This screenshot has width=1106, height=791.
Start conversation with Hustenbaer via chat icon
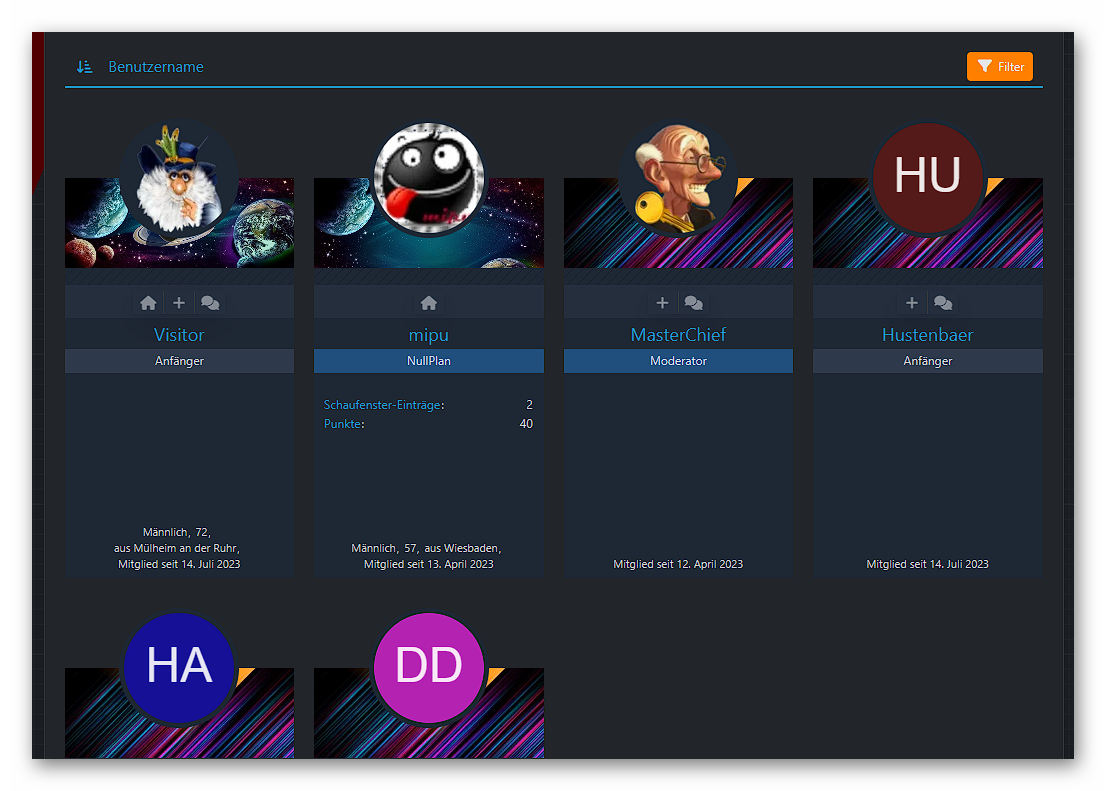943,303
